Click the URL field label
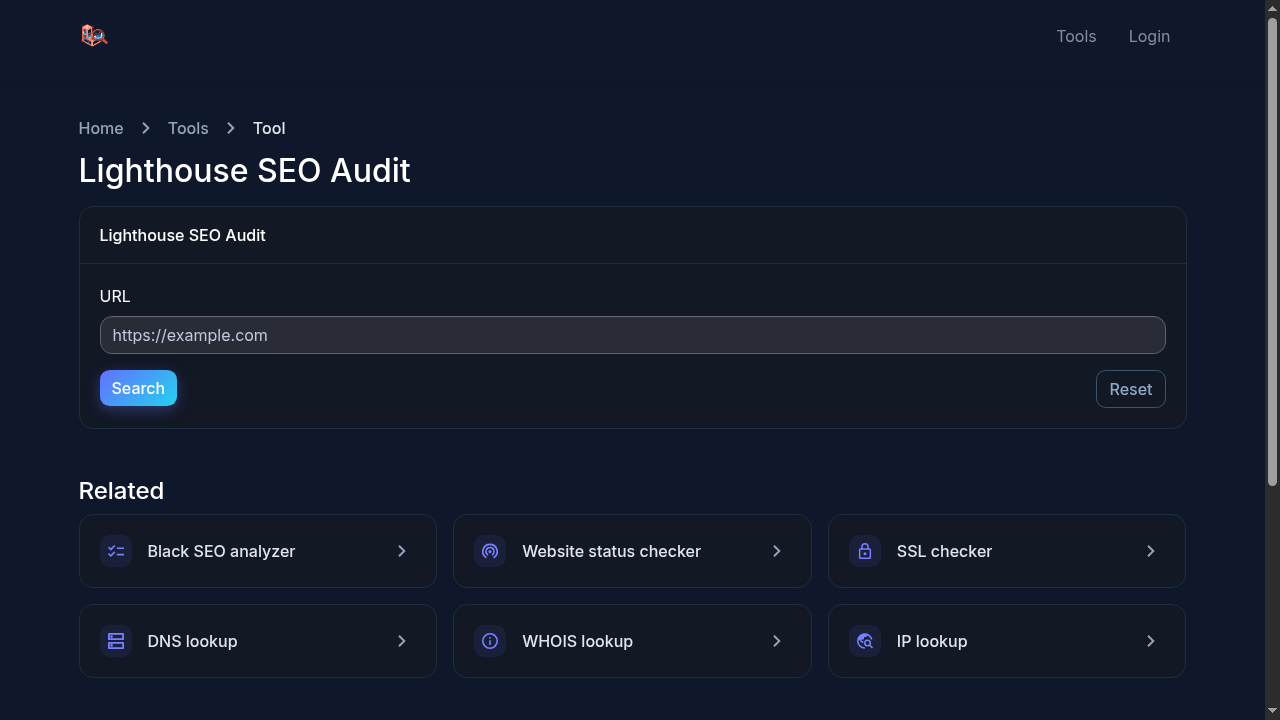The height and width of the screenshot is (720, 1280). point(115,296)
